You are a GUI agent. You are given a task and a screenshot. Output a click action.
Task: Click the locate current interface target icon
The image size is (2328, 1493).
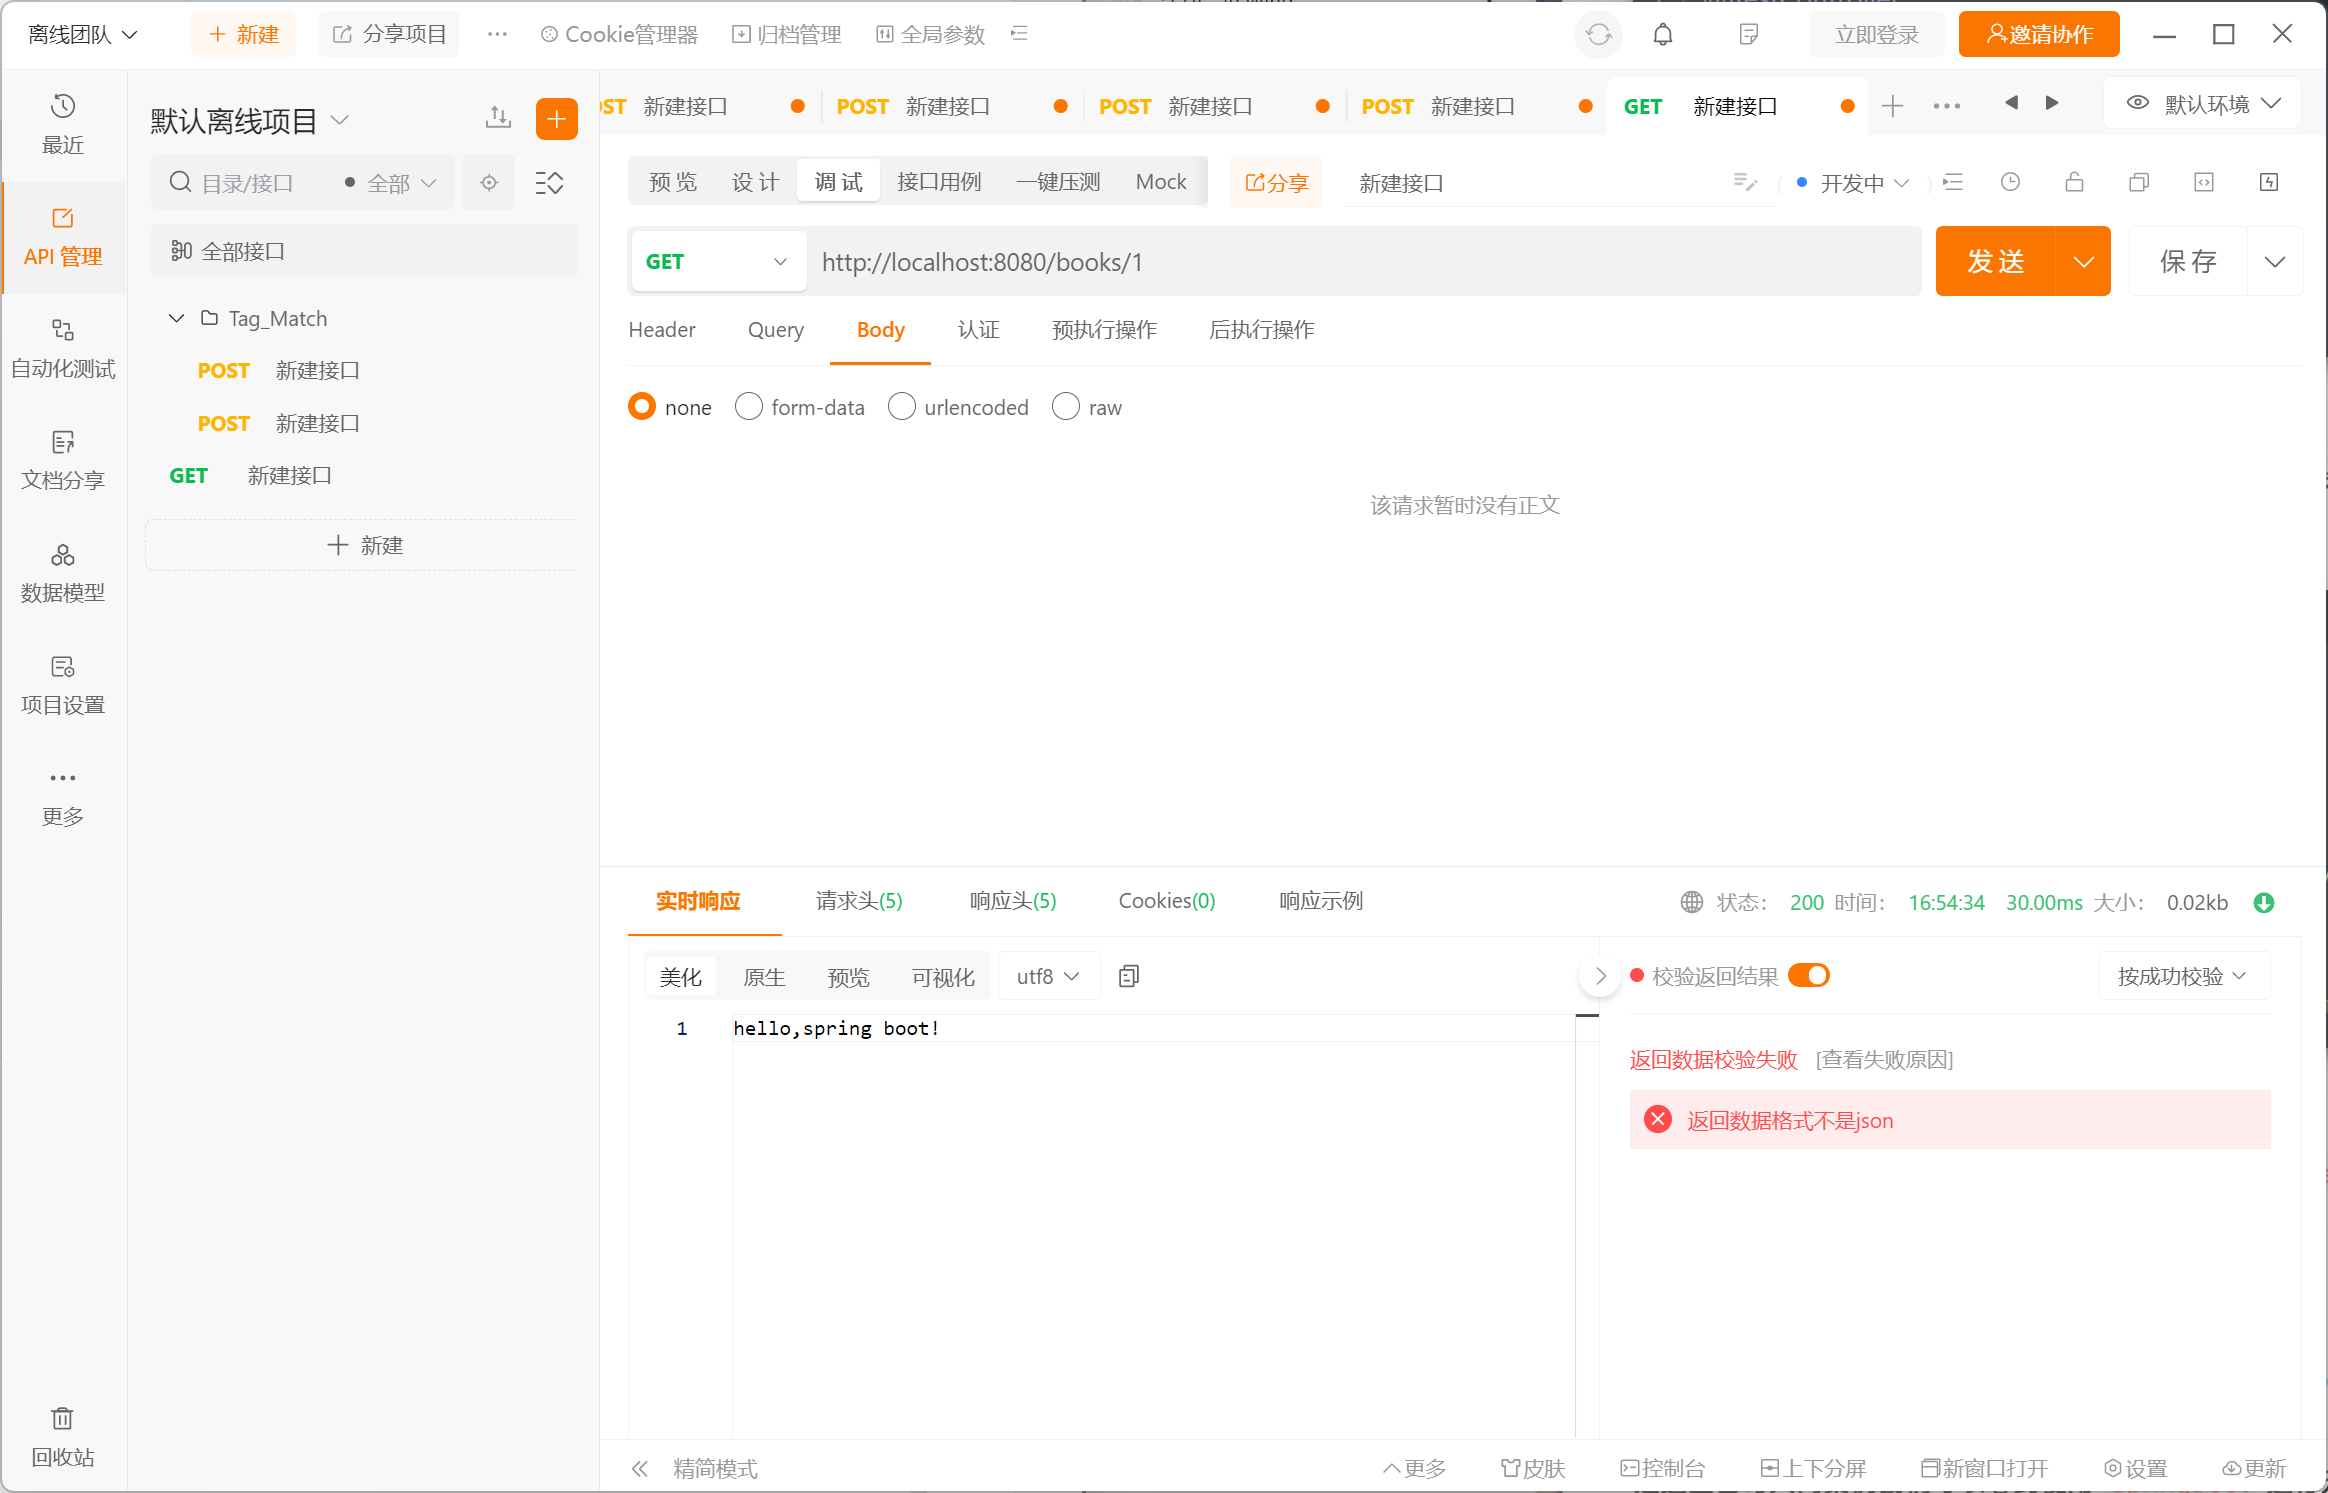[489, 183]
